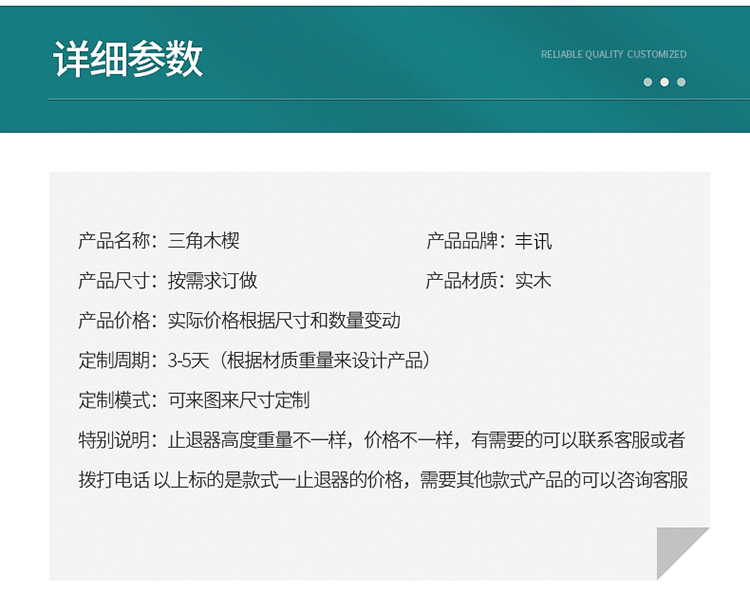Click the brand name 丰讯

pos(533,241)
